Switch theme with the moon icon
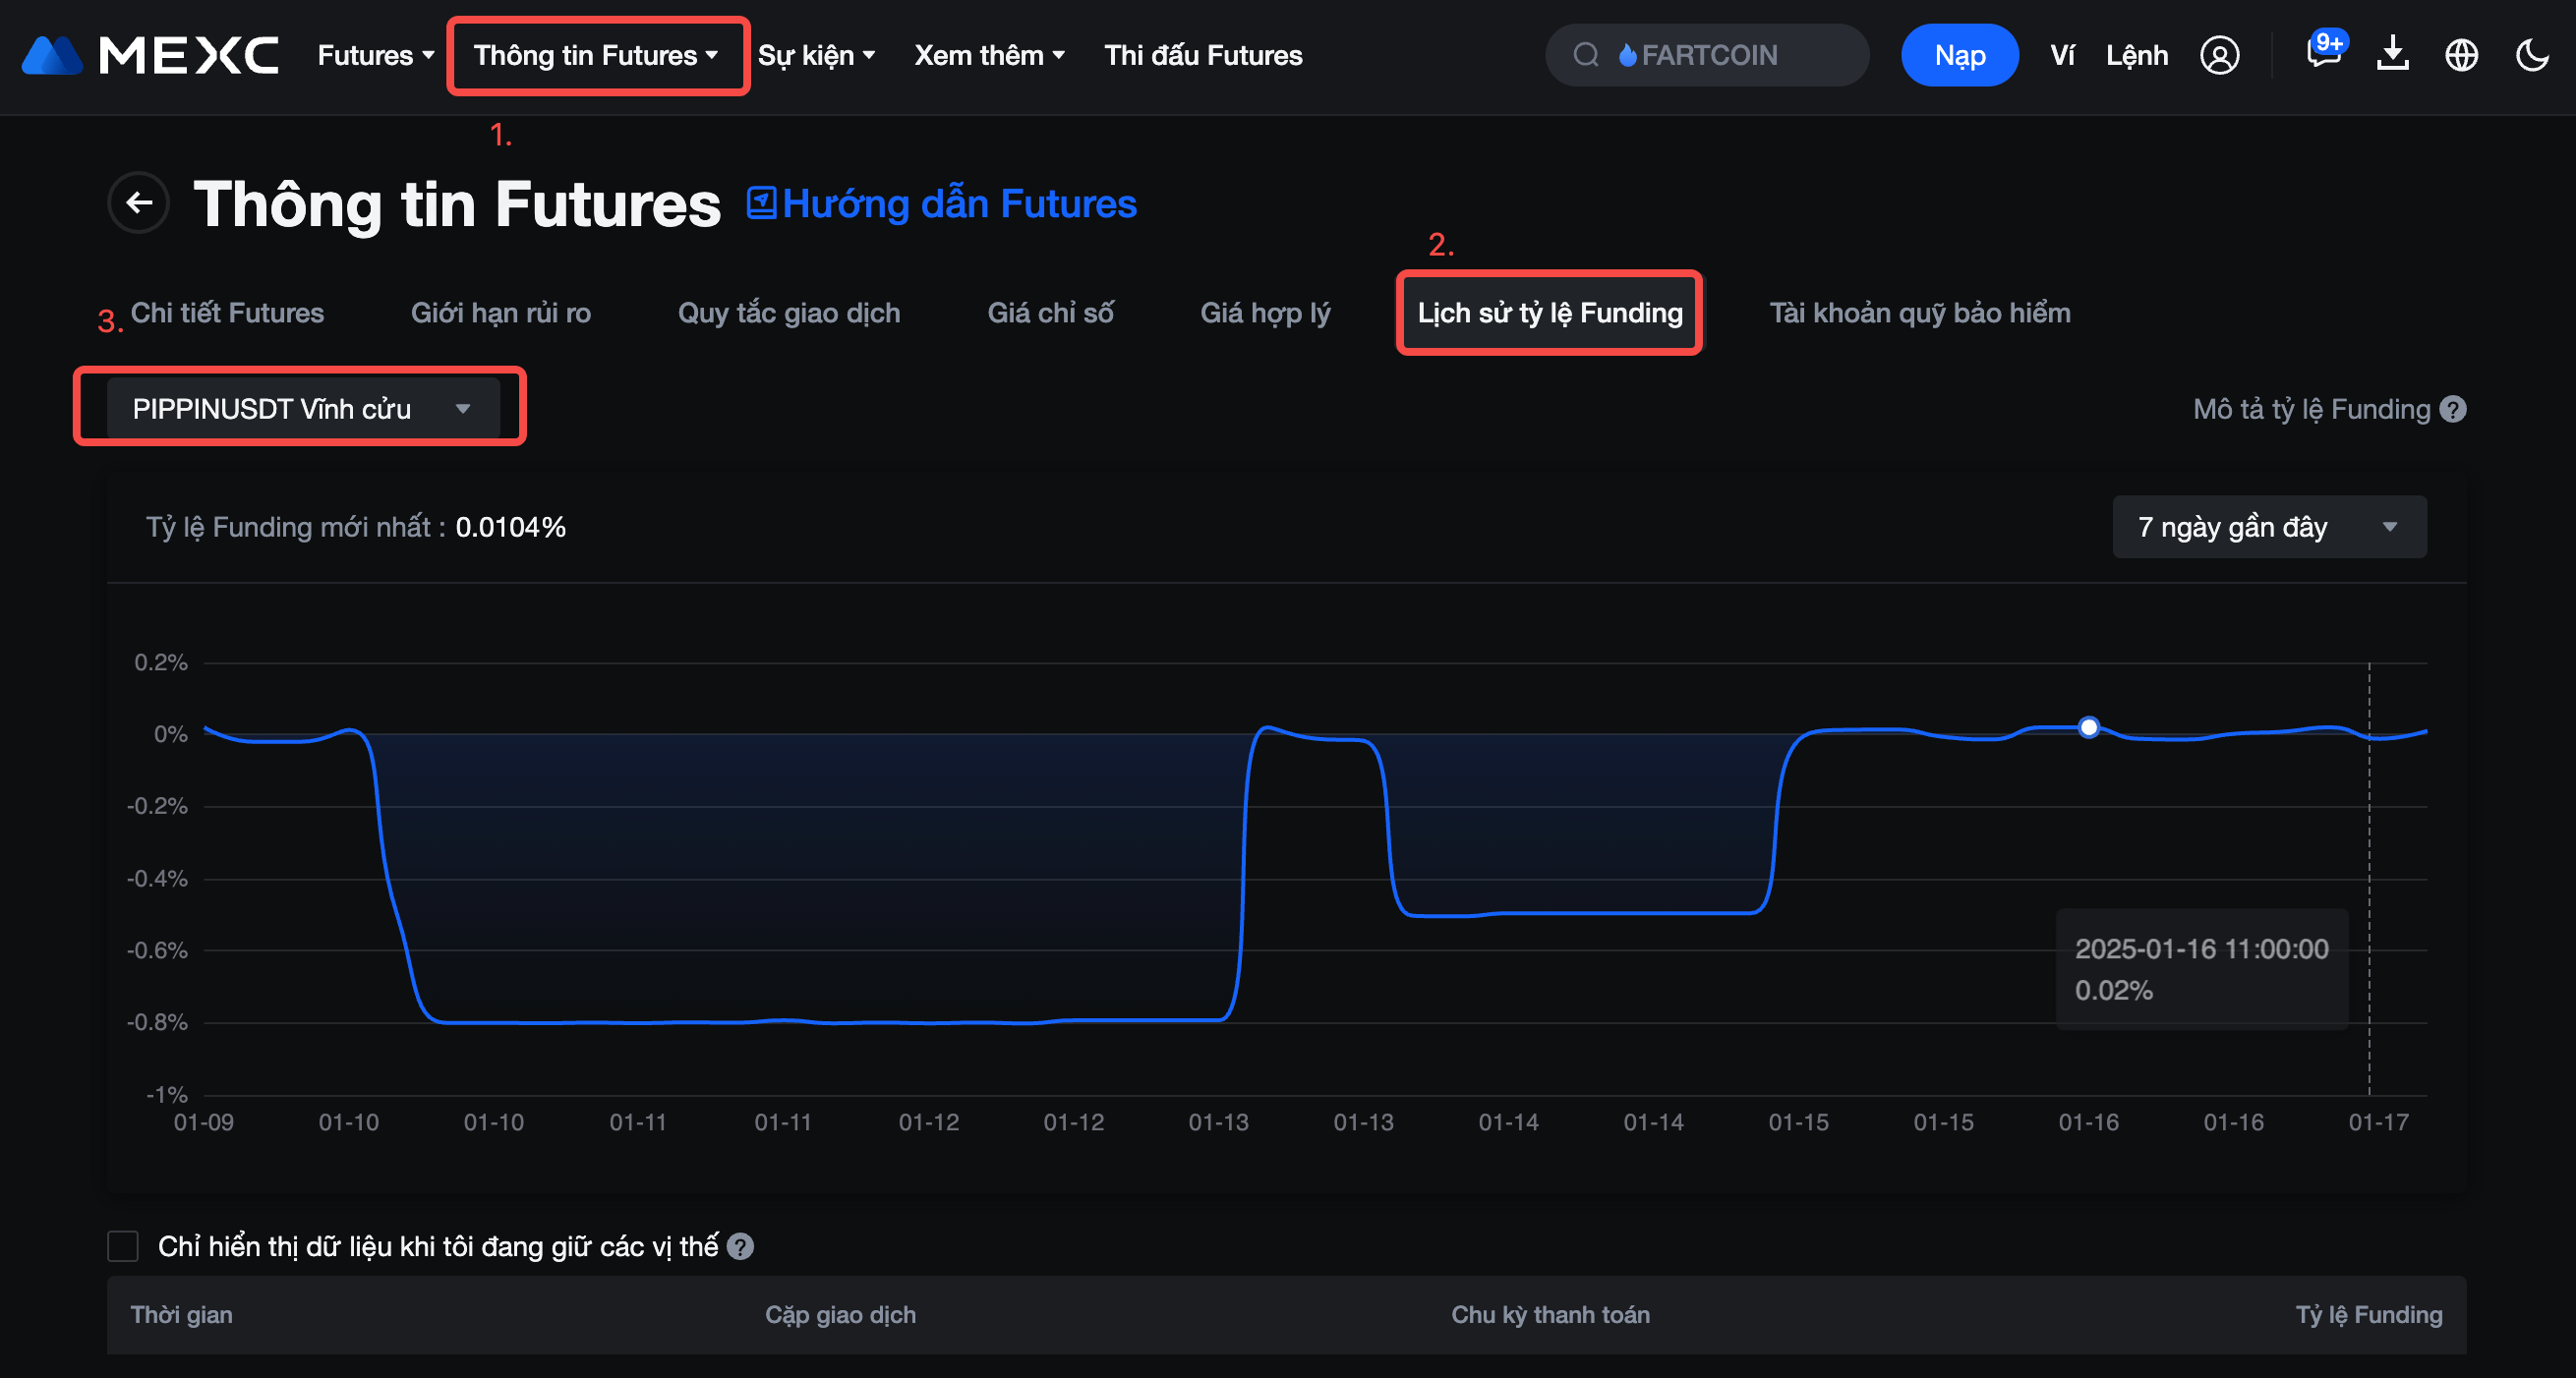2576x1378 pixels. (x=2531, y=55)
